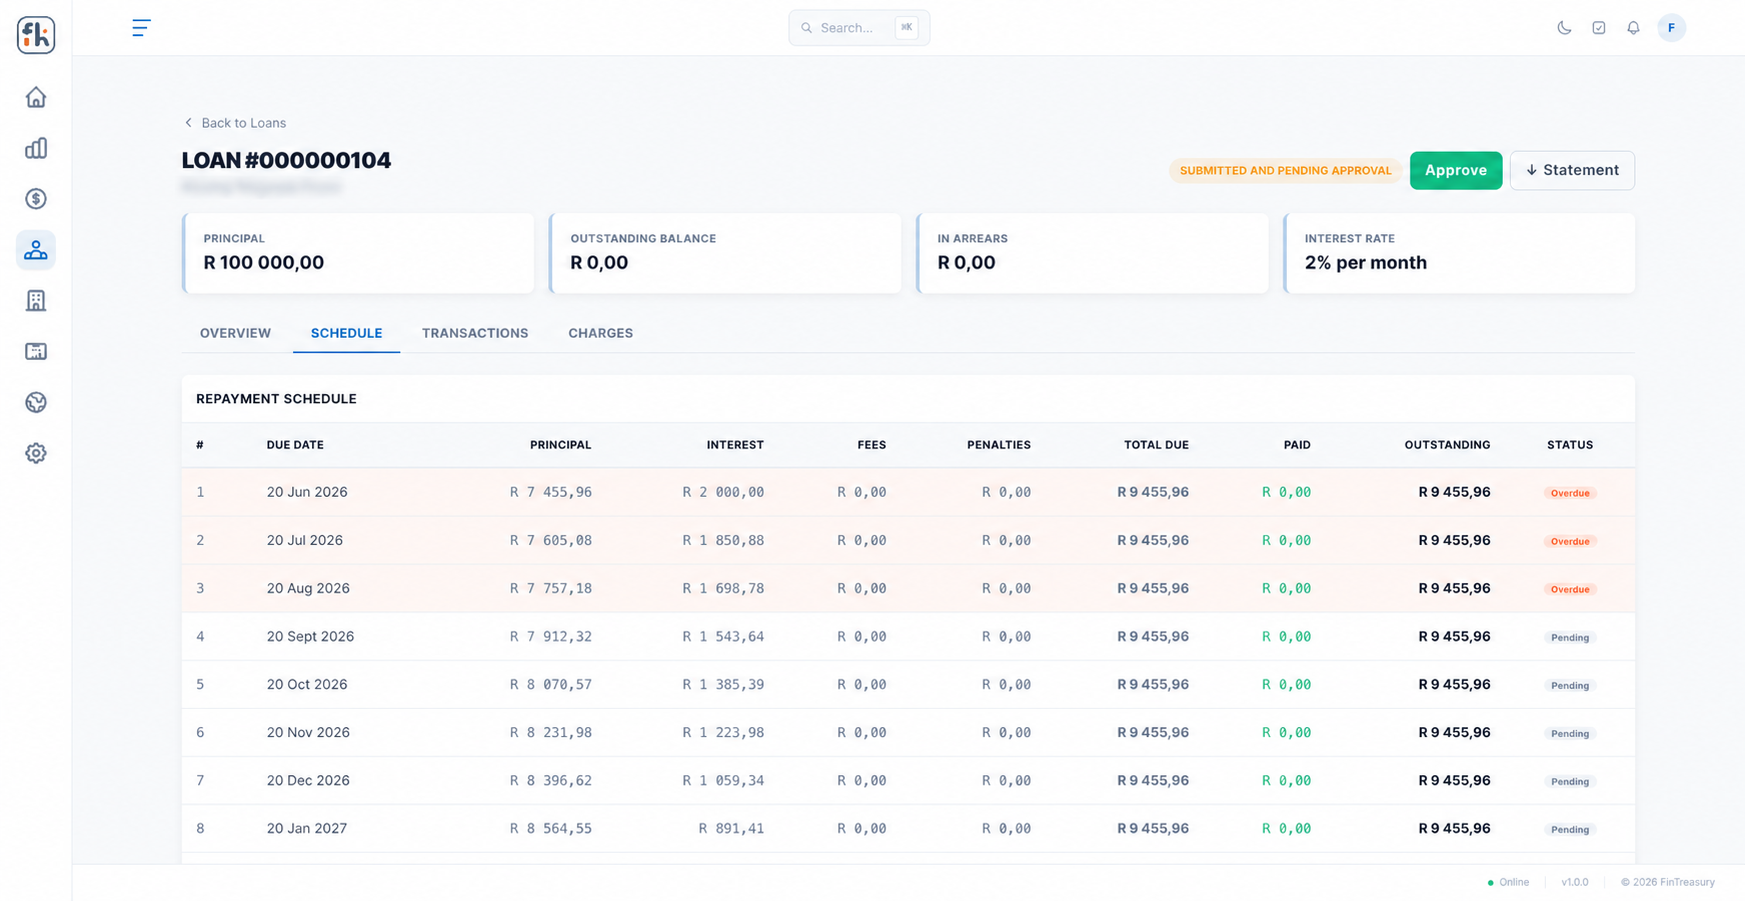This screenshot has width=1745, height=901.
Task: Focus the Search input field
Action: (859, 28)
